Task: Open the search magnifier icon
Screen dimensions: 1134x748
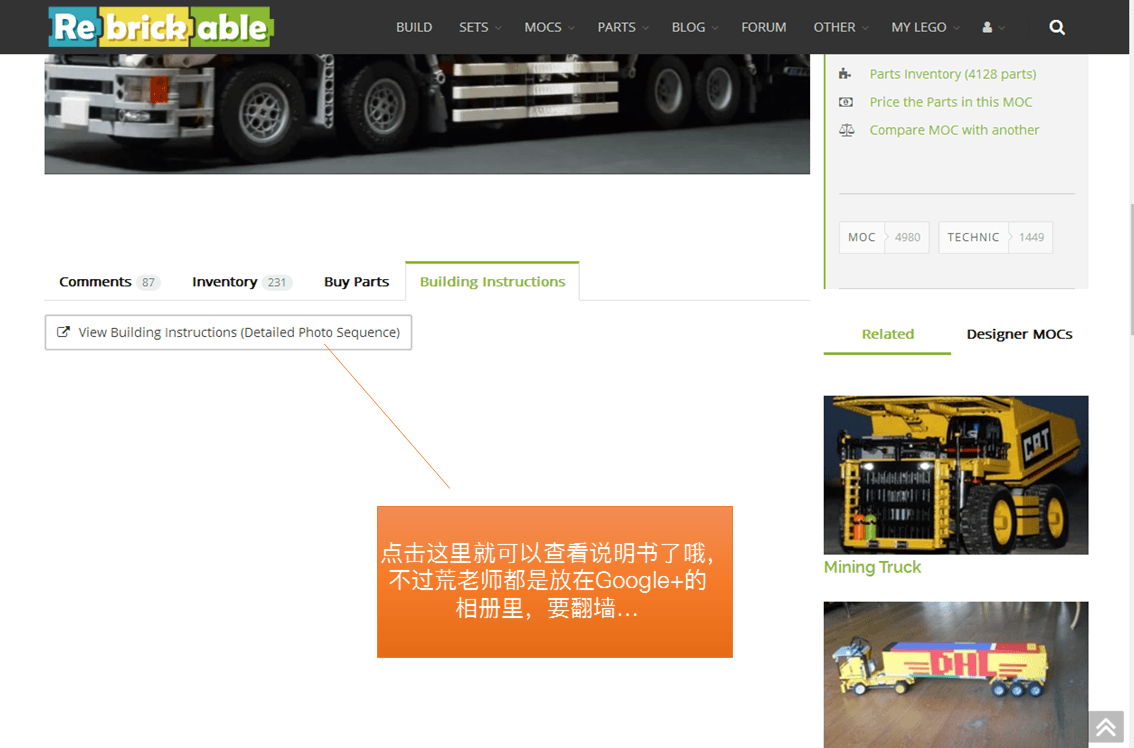Action: pos(1057,27)
